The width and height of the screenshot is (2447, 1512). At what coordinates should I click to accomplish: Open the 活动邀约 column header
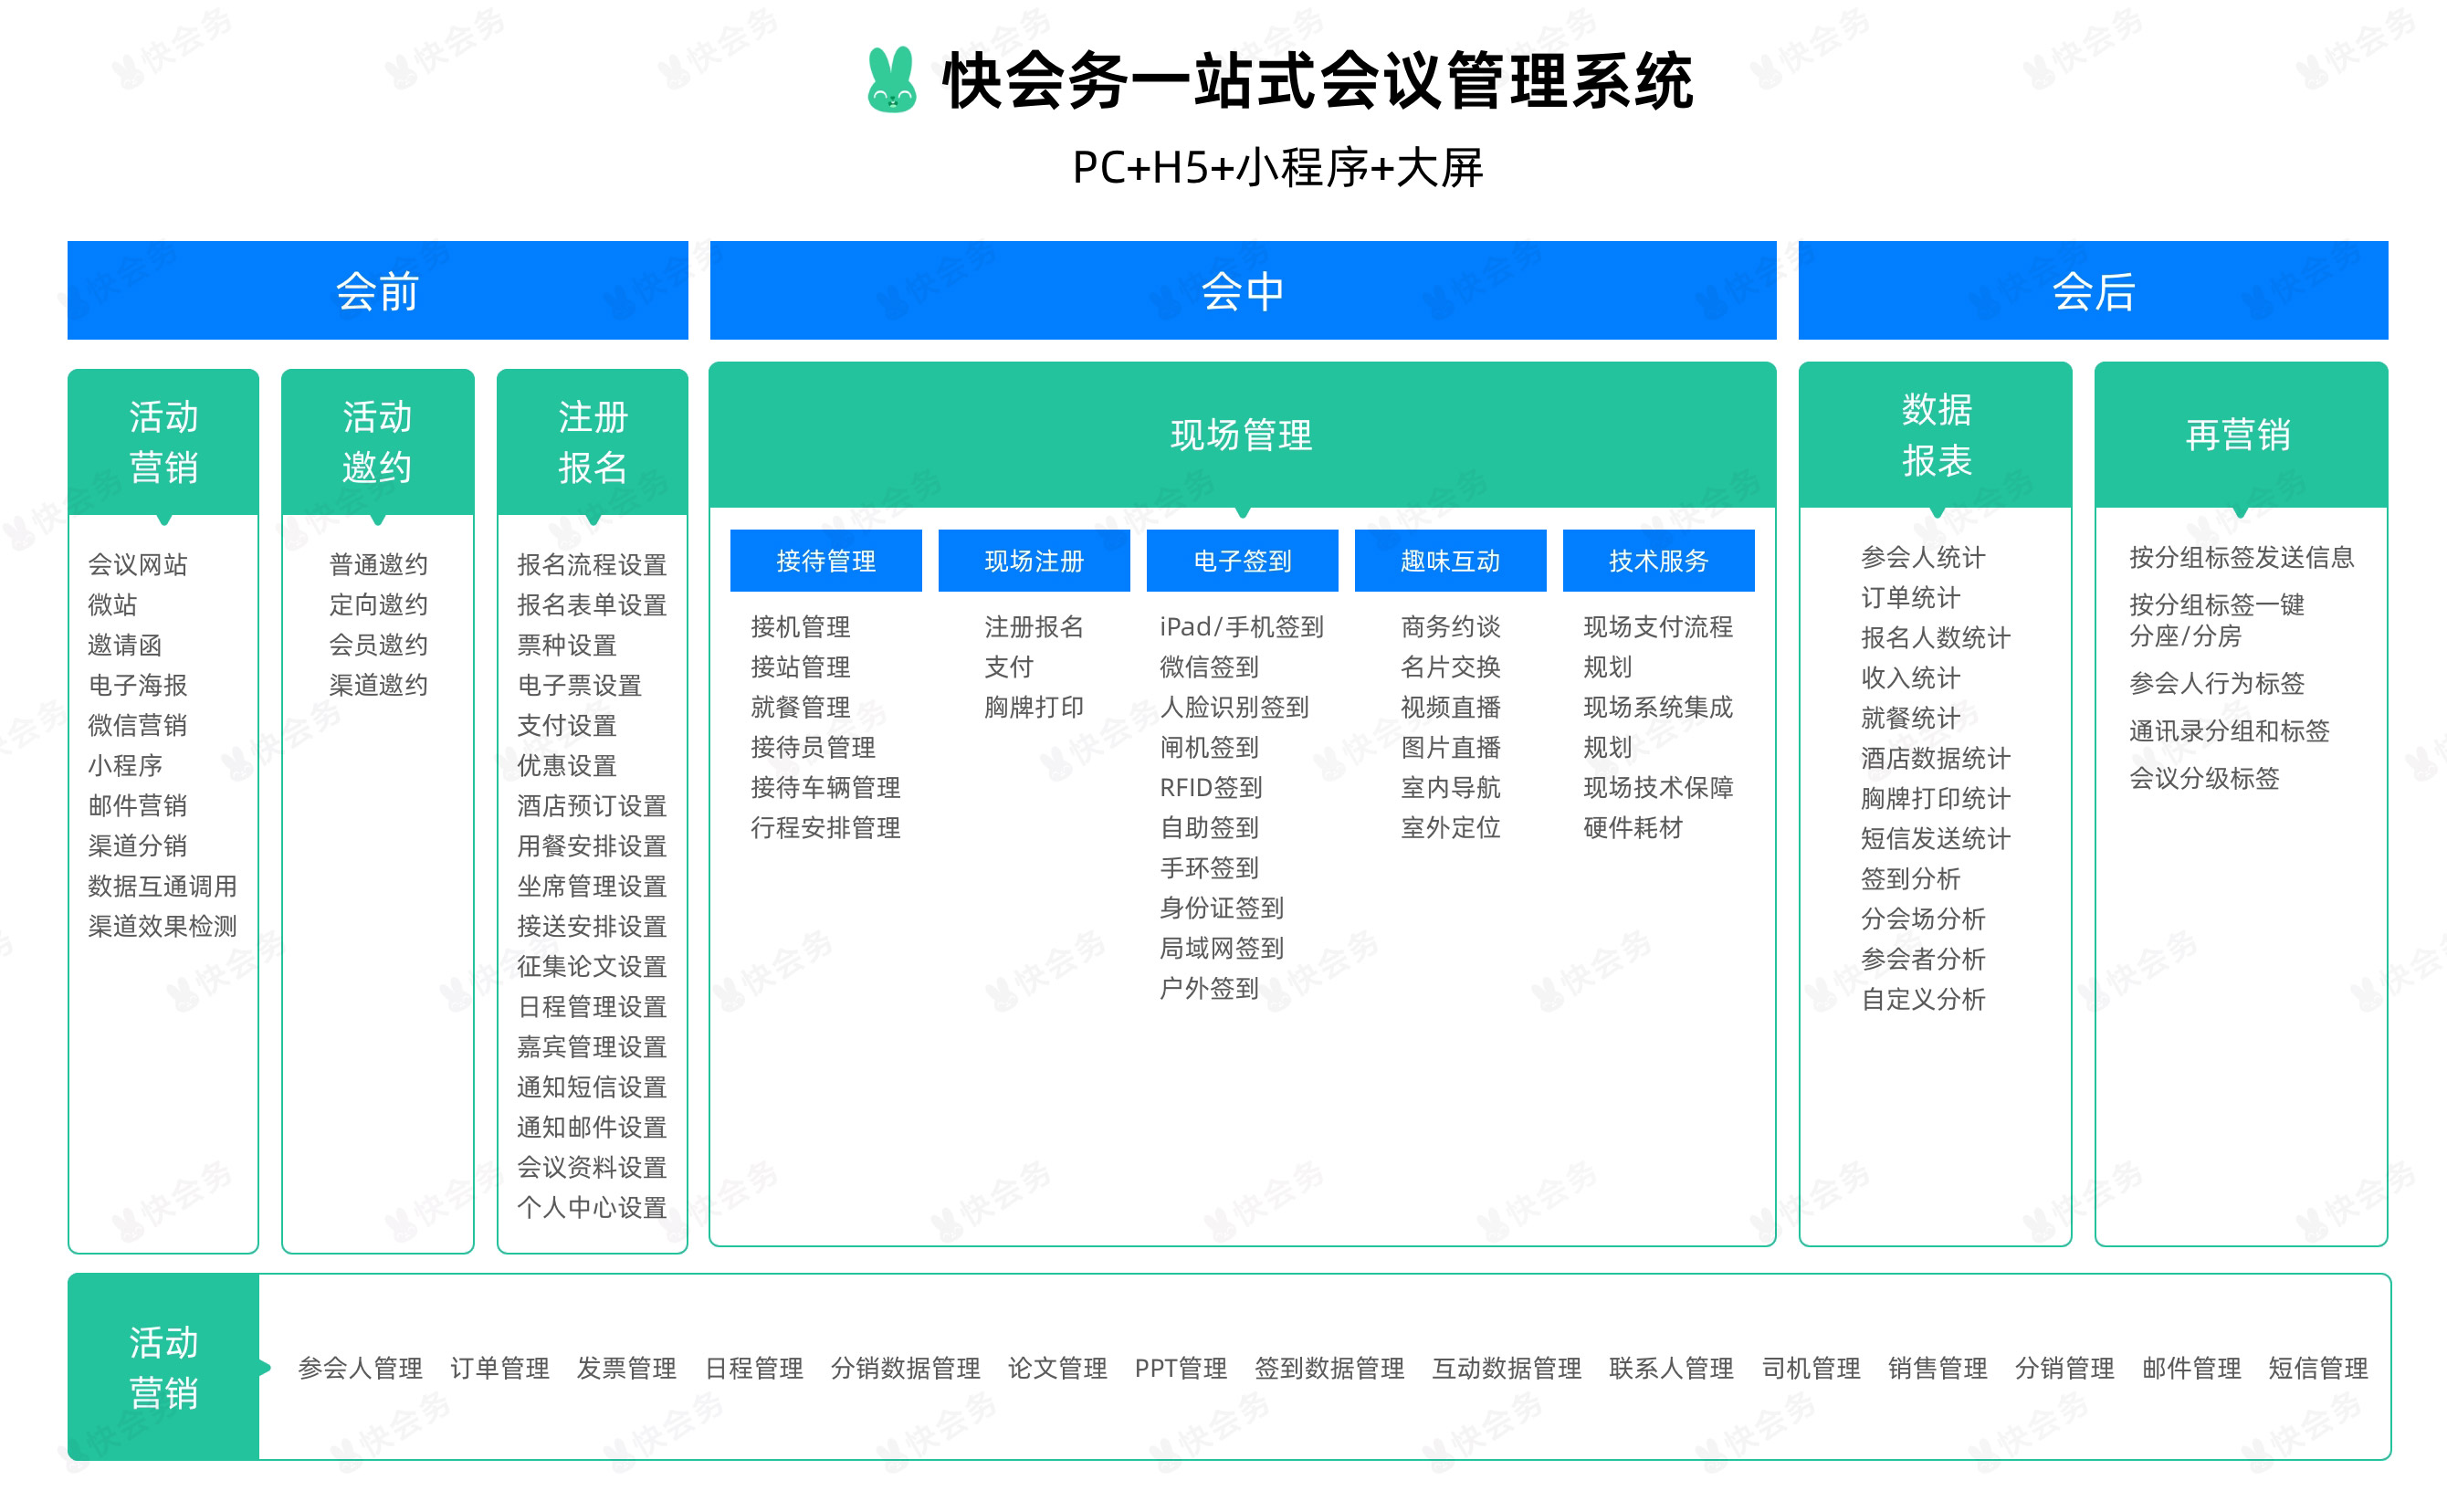pos(377,442)
